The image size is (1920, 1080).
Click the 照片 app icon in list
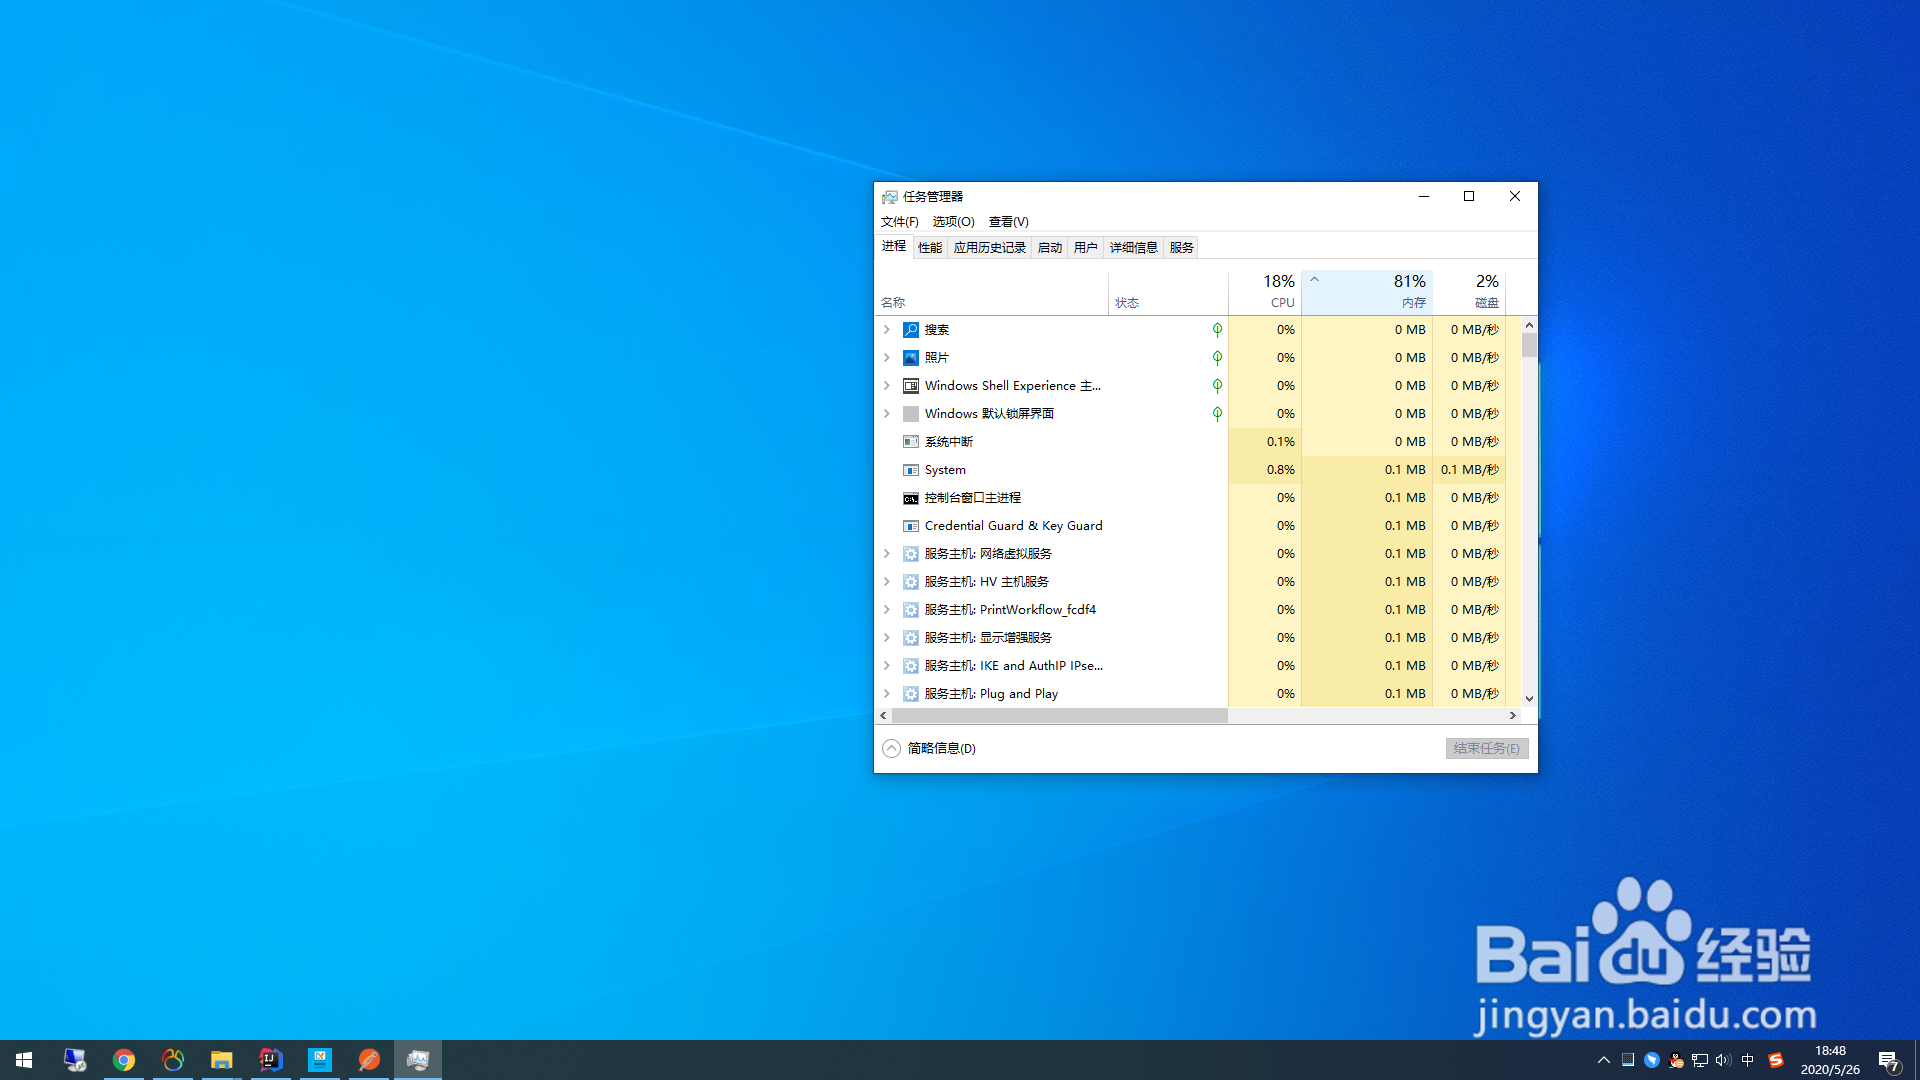point(910,357)
